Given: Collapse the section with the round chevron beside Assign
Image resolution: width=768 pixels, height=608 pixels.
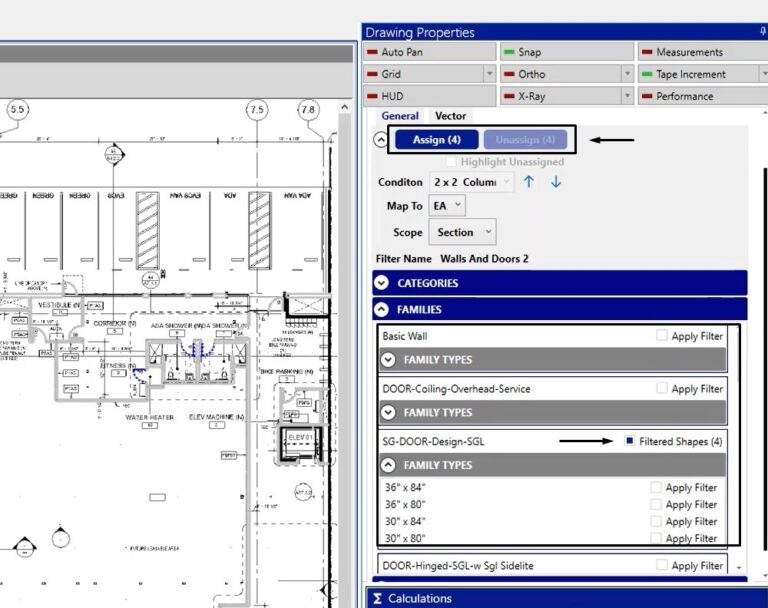Looking at the screenshot, I should tap(381, 140).
